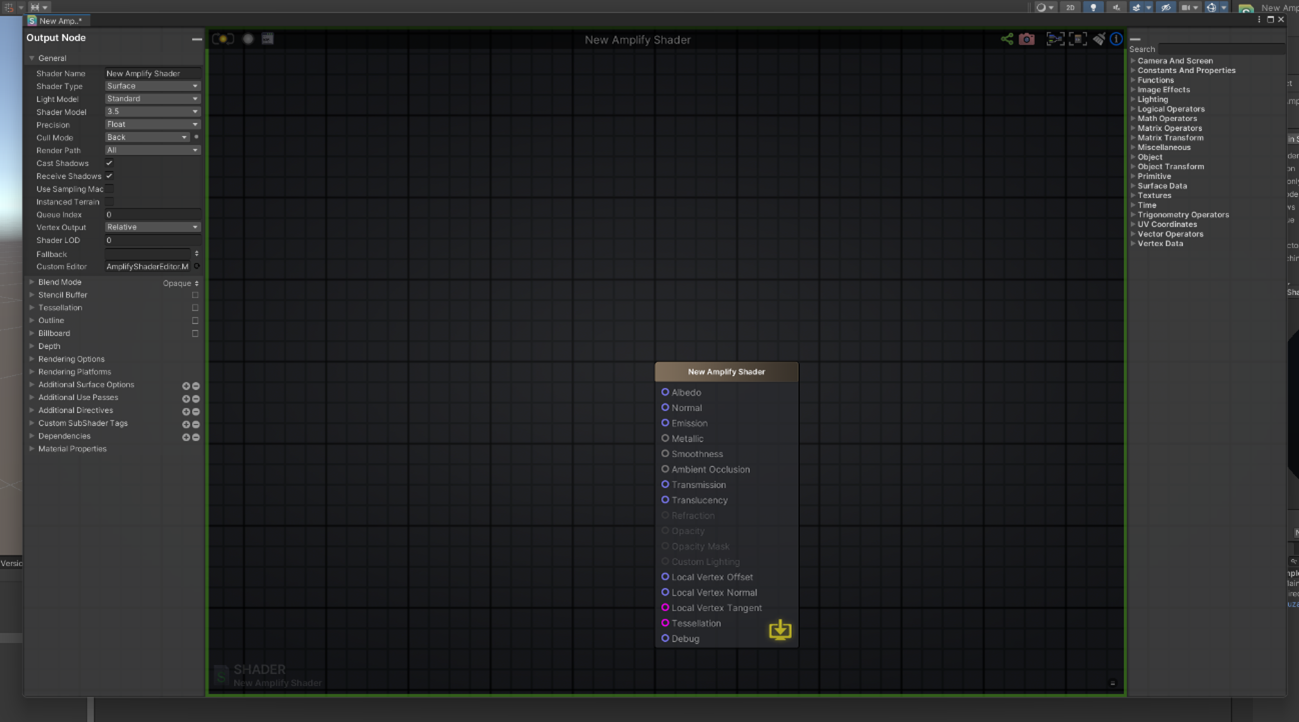Click the Emission input port
This screenshot has width=1299, height=722.
pyautogui.click(x=665, y=423)
